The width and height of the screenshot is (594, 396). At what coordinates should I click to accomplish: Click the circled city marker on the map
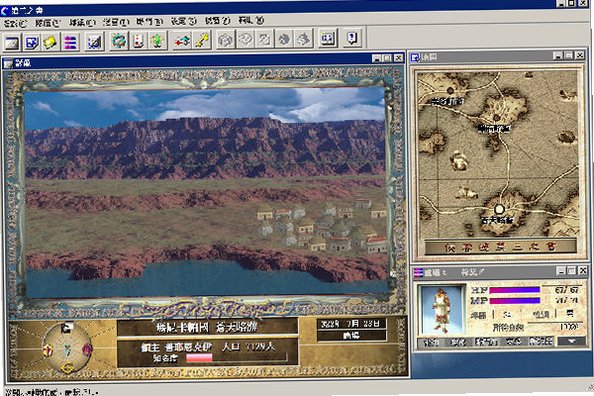point(499,209)
